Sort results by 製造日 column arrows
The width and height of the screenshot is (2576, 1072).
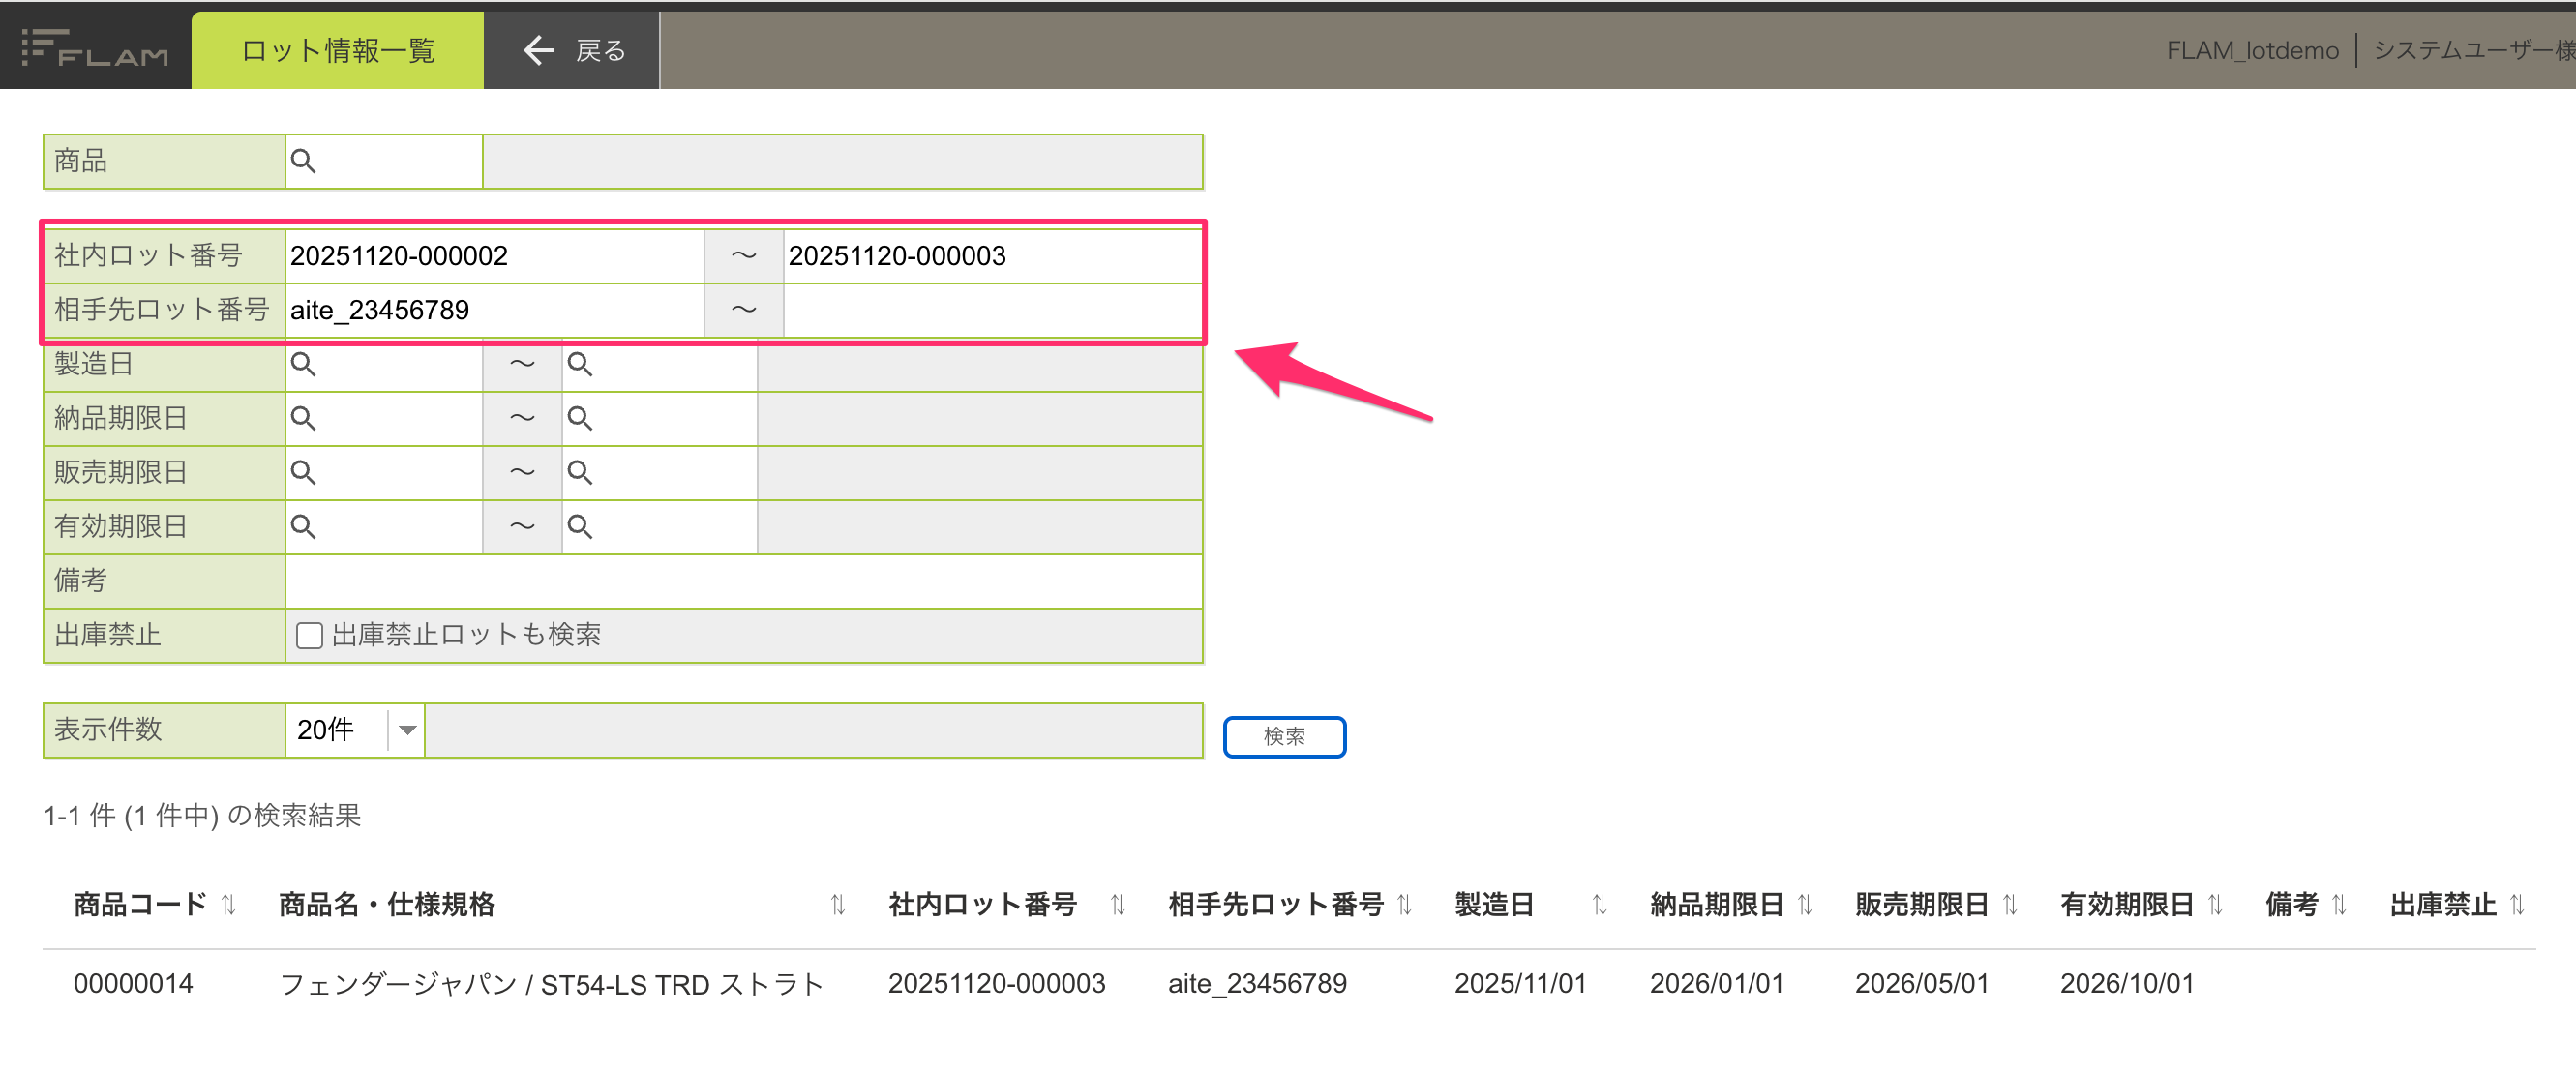1600,904
